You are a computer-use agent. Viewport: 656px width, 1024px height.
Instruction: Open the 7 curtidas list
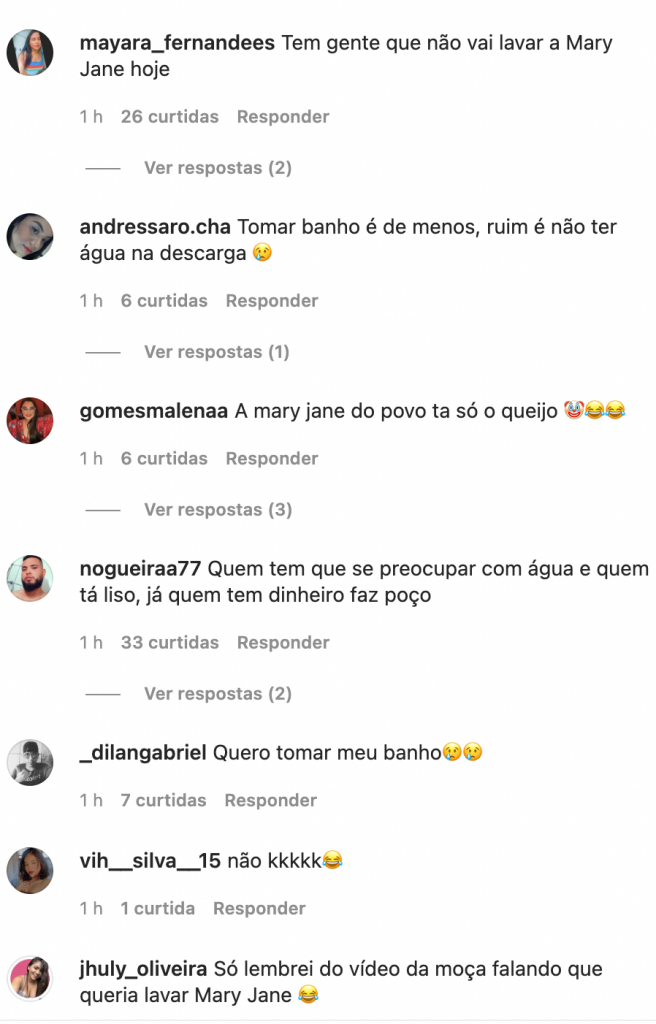pyautogui.click(x=163, y=801)
